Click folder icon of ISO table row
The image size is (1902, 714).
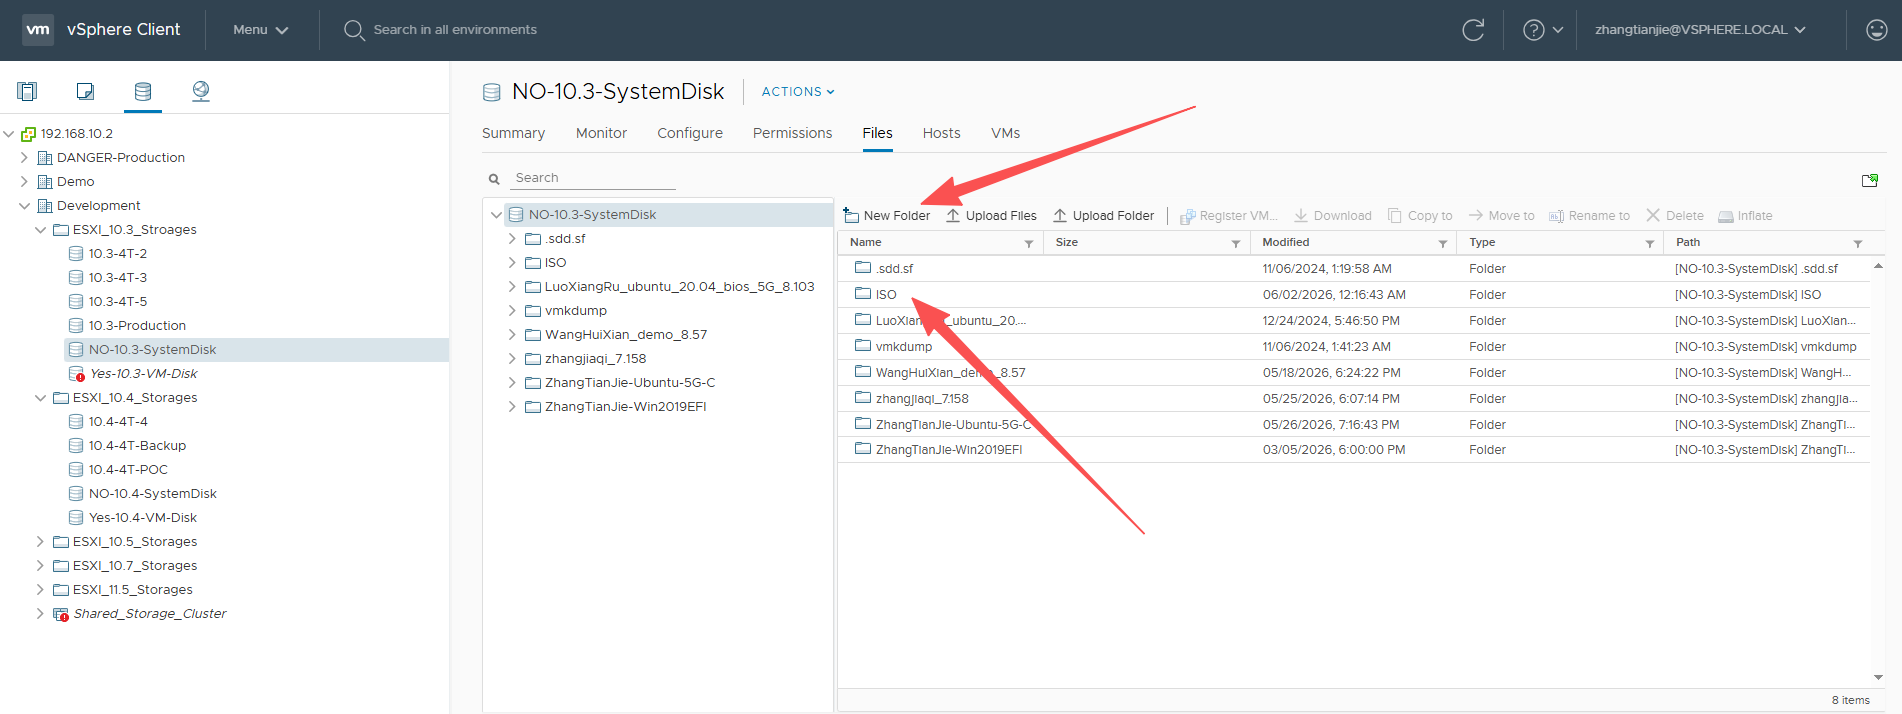click(863, 293)
